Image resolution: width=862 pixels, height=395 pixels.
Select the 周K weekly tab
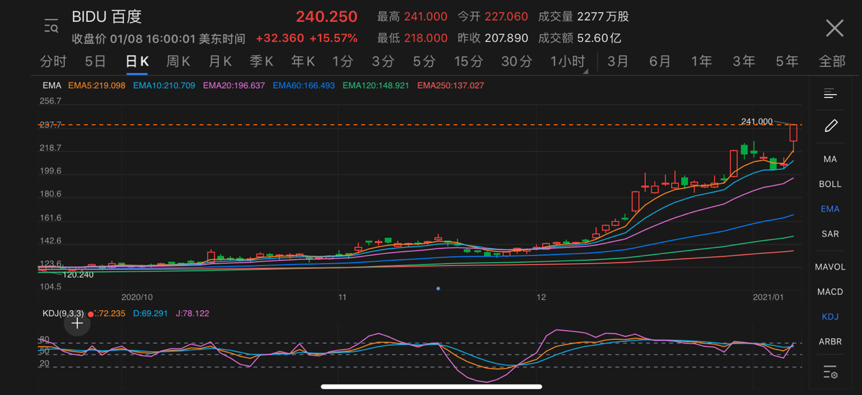pyautogui.click(x=178, y=62)
